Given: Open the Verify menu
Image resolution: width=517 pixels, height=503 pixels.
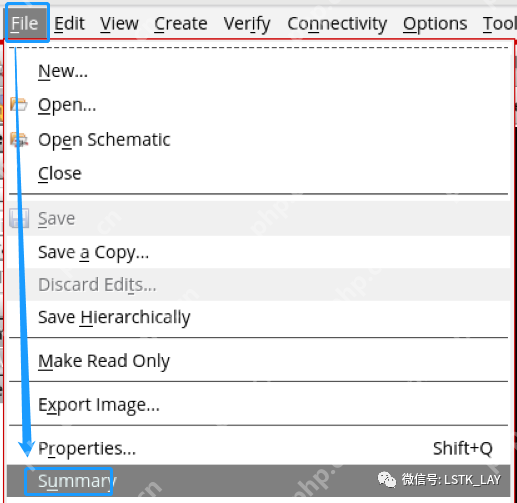Looking at the screenshot, I should click(247, 24).
